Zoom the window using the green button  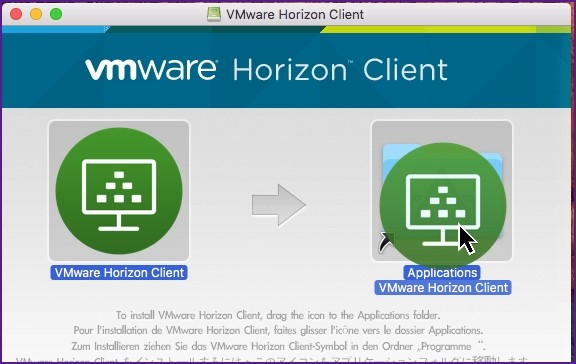[x=56, y=14]
